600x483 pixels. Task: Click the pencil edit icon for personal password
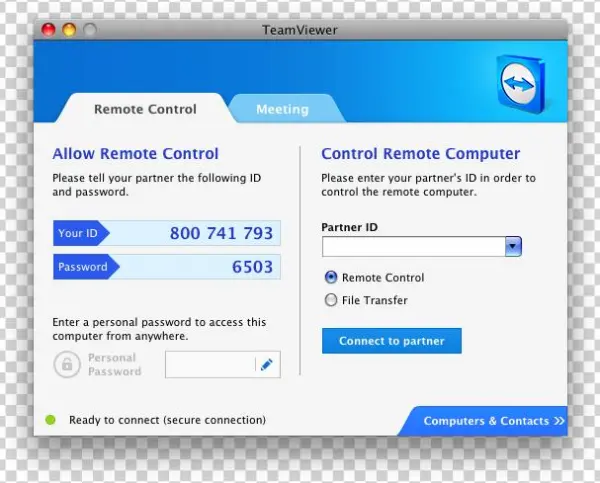[x=267, y=364]
